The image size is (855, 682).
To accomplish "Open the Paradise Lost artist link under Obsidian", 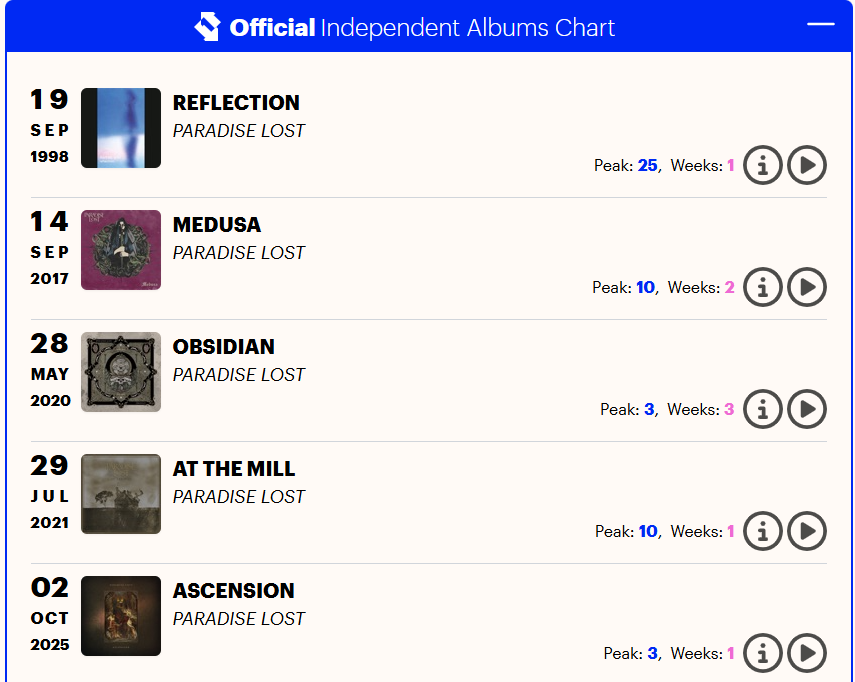I will pyautogui.click(x=239, y=375).
